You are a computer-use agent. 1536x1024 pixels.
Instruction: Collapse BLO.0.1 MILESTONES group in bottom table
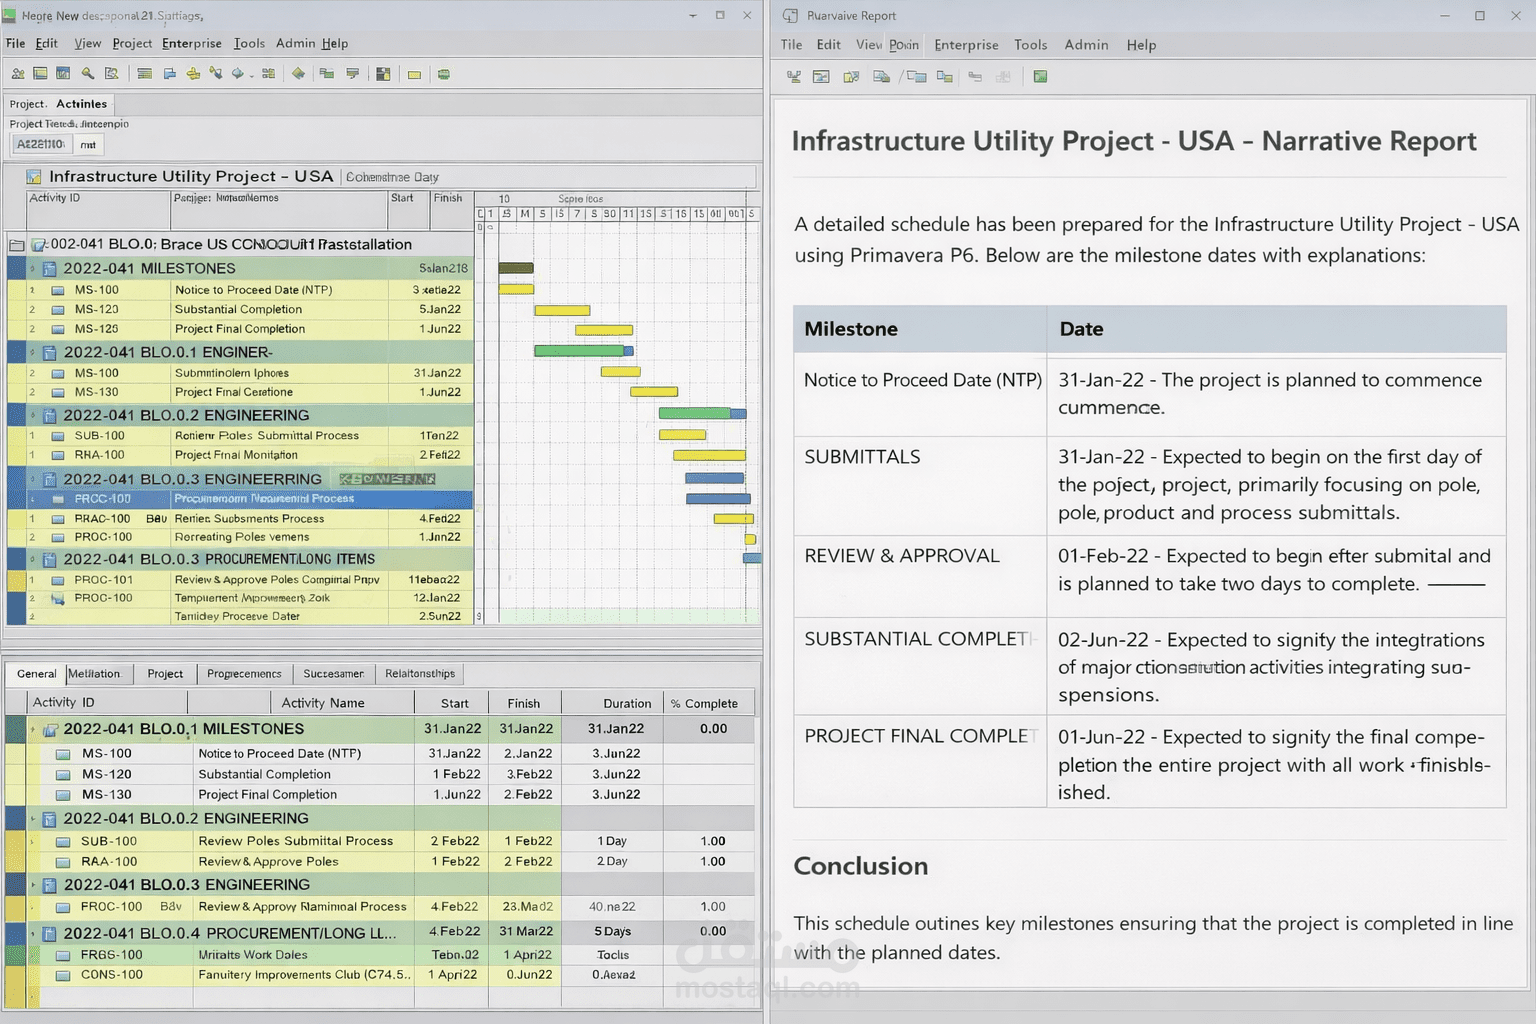pyautogui.click(x=32, y=730)
